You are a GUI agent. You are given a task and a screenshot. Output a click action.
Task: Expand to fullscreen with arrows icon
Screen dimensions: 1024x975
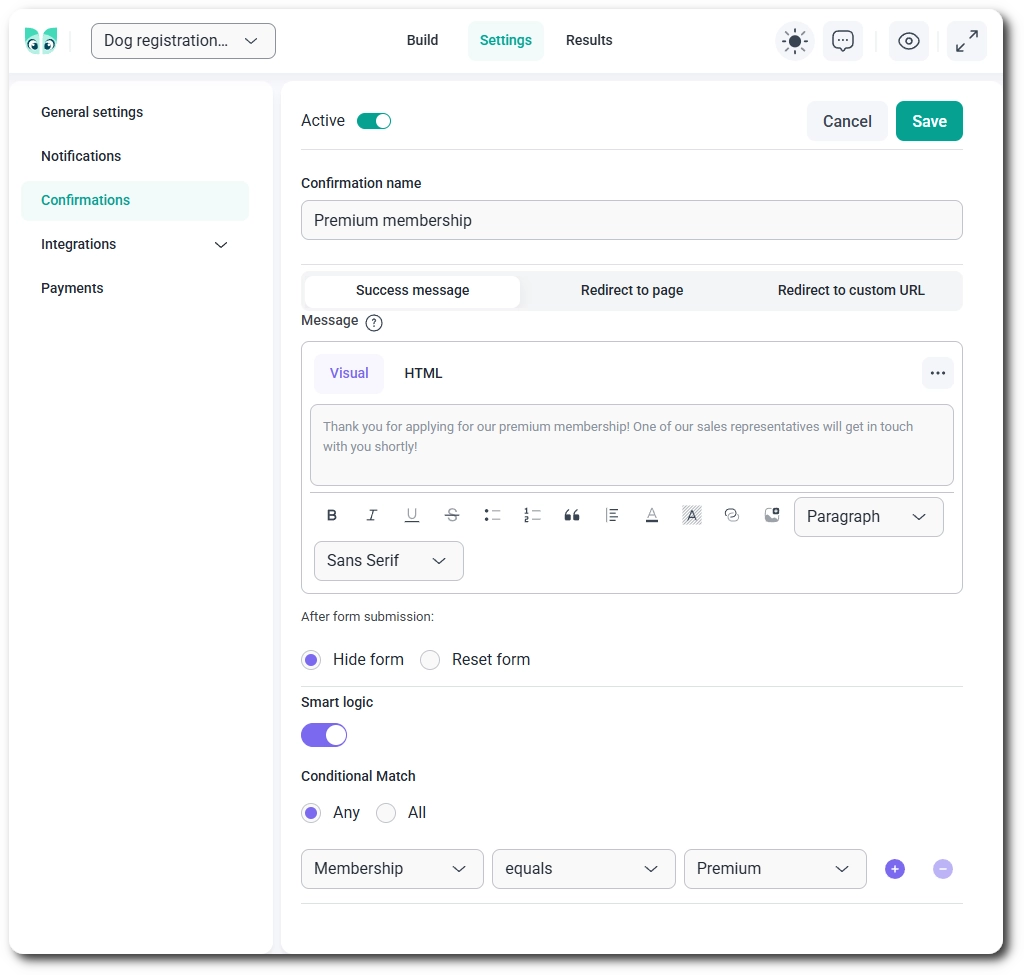coord(967,41)
